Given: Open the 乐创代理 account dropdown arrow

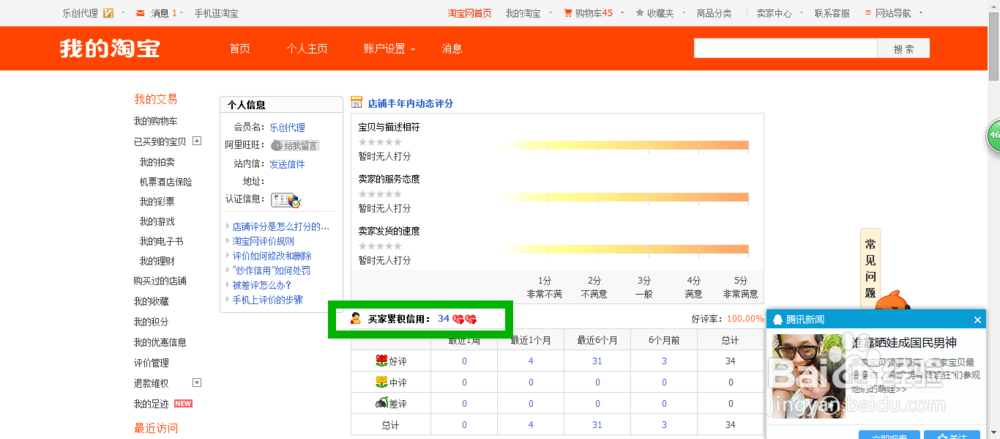Looking at the screenshot, I should (x=122, y=13).
